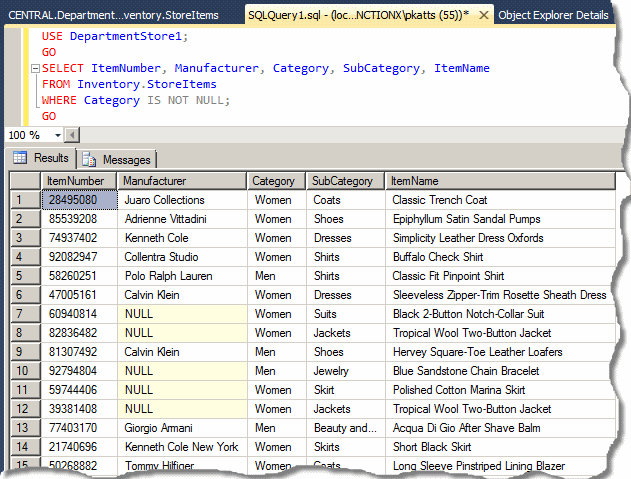The width and height of the screenshot is (631, 479).
Task: Click the Collentra Studio manufacturer cell
Action: pyautogui.click(x=182, y=257)
